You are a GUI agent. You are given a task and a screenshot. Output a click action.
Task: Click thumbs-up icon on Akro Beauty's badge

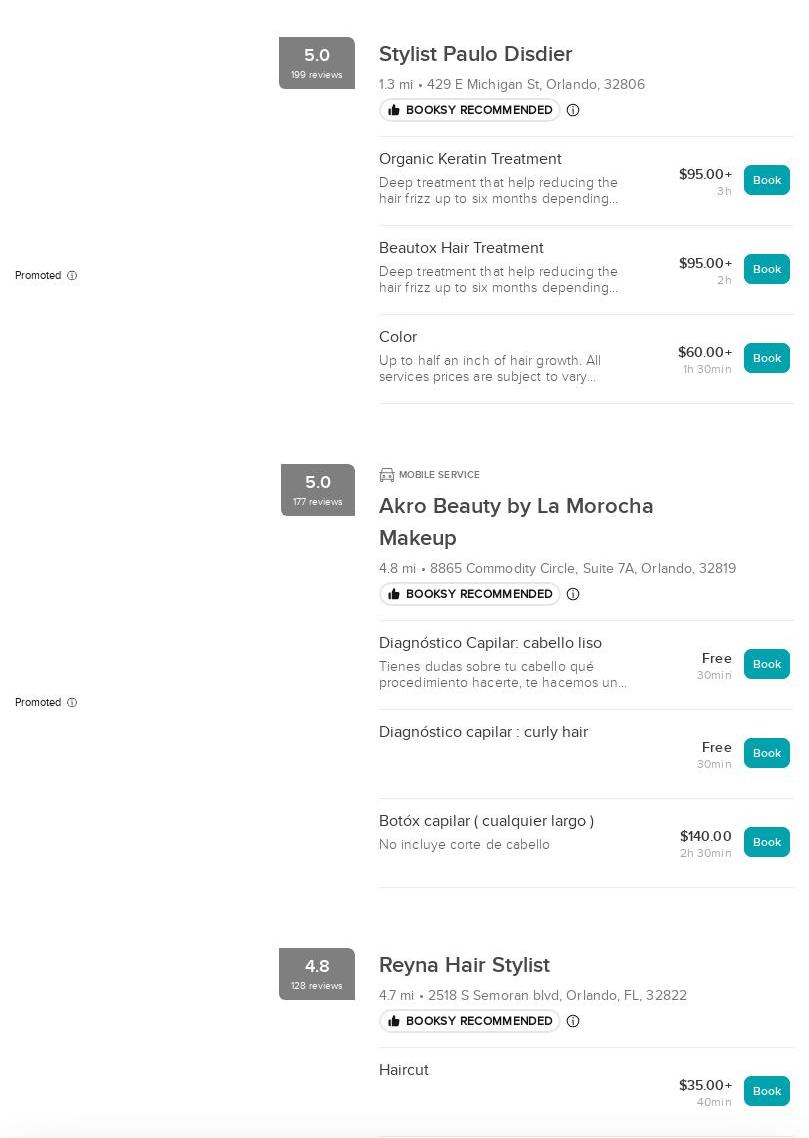(x=394, y=594)
